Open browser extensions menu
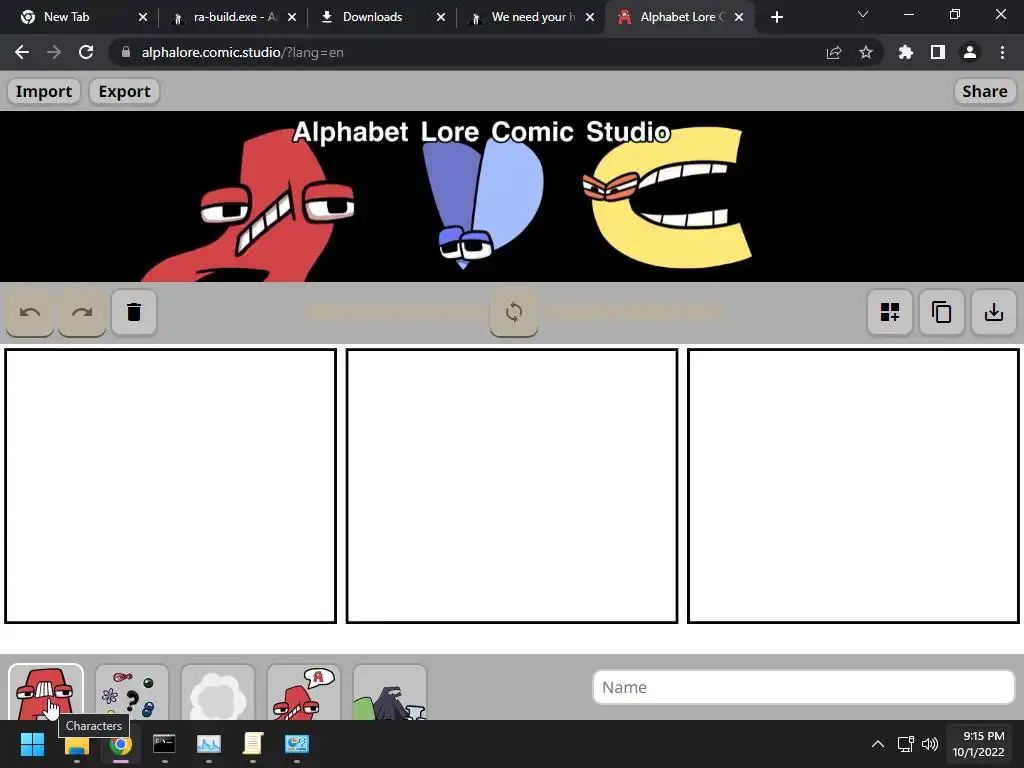Viewport: 1024px width, 768px height. click(905, 52)
